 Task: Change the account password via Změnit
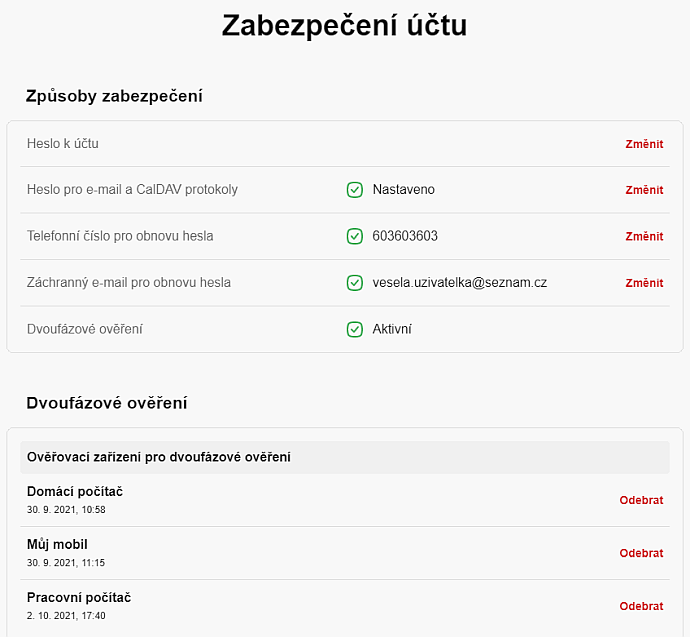(644, 144)
